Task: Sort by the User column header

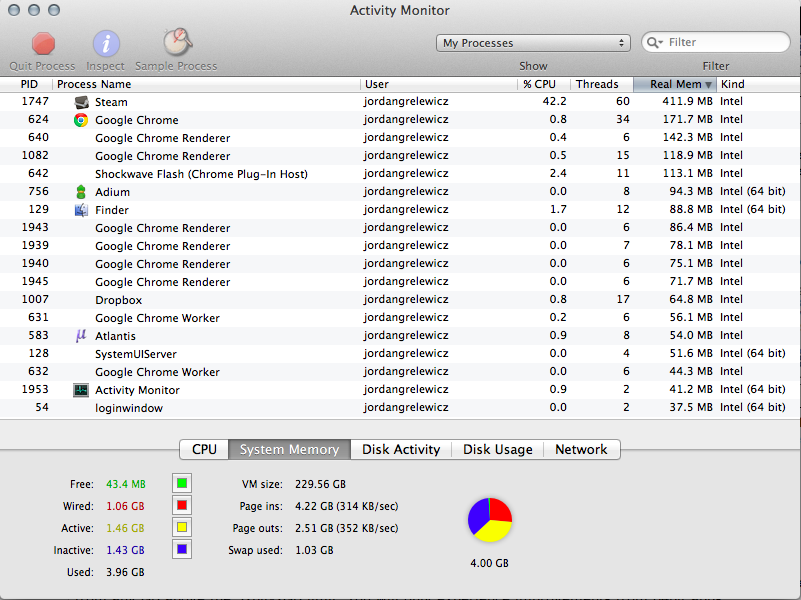Action: 439,84
